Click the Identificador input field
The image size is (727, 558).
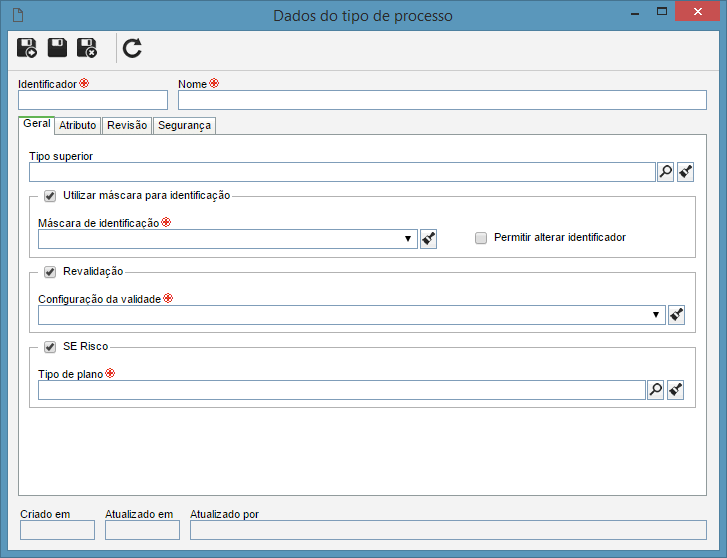93,100
